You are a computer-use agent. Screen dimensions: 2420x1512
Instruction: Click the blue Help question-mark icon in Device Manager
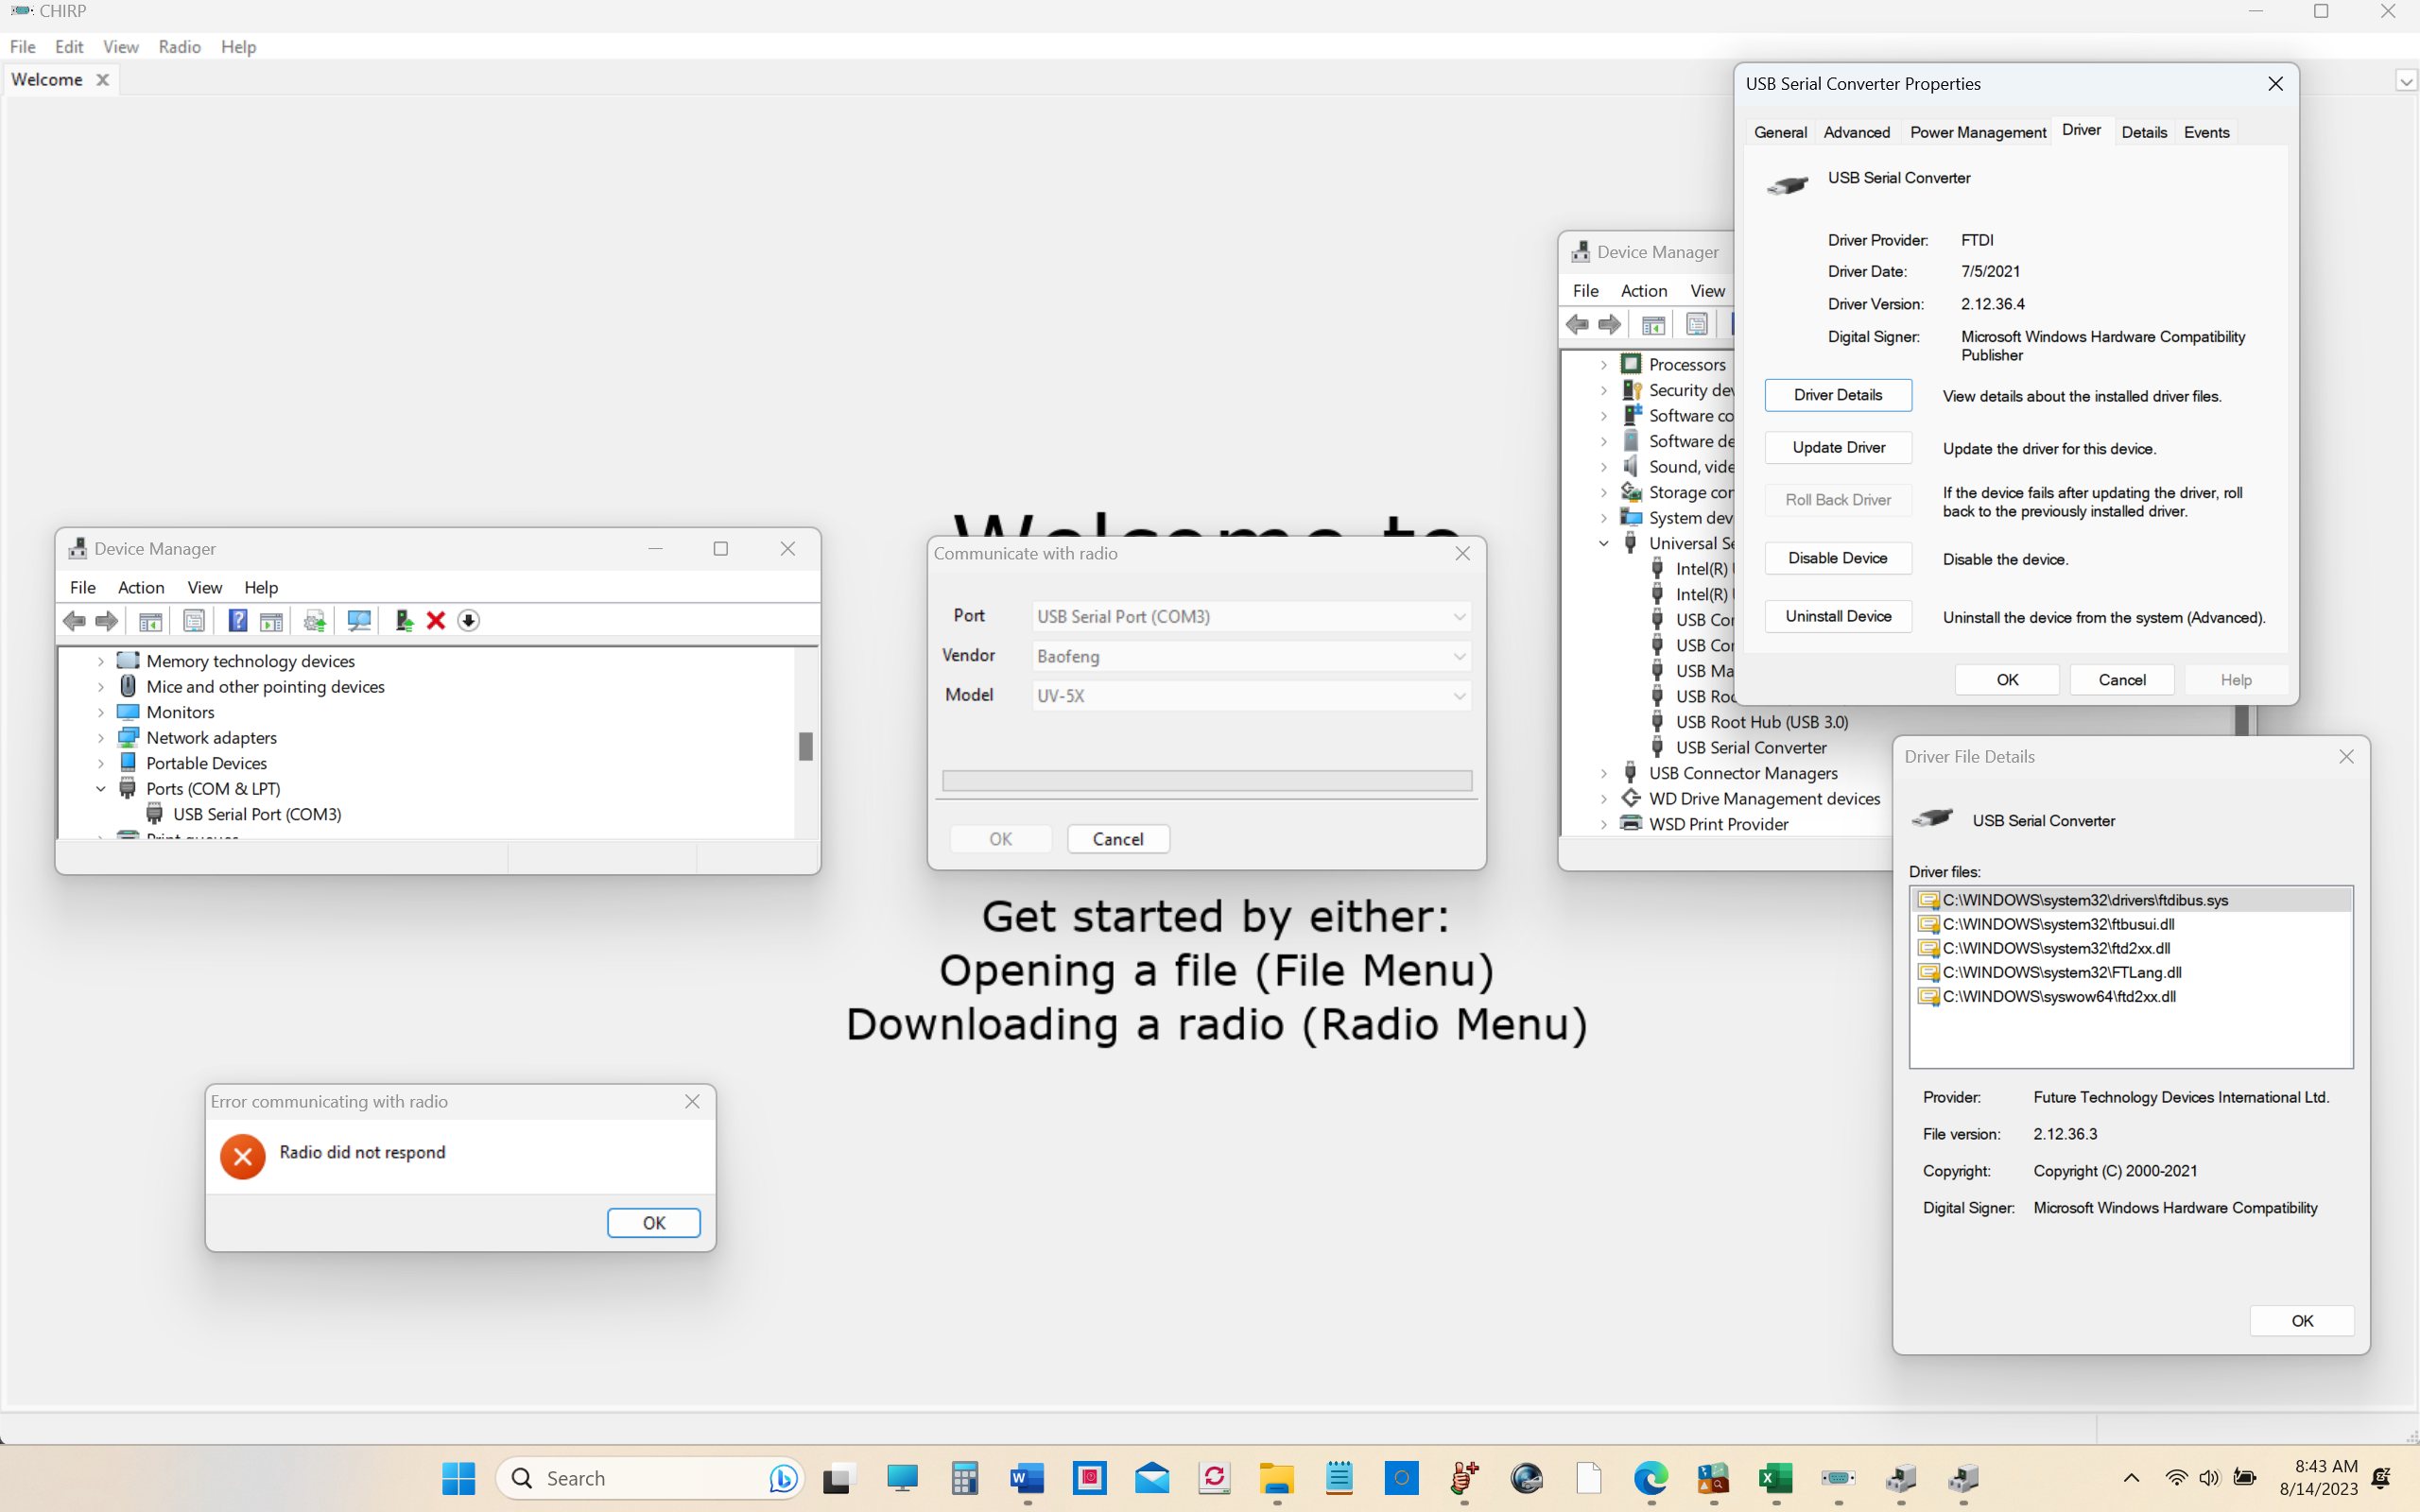coord(238,621)
